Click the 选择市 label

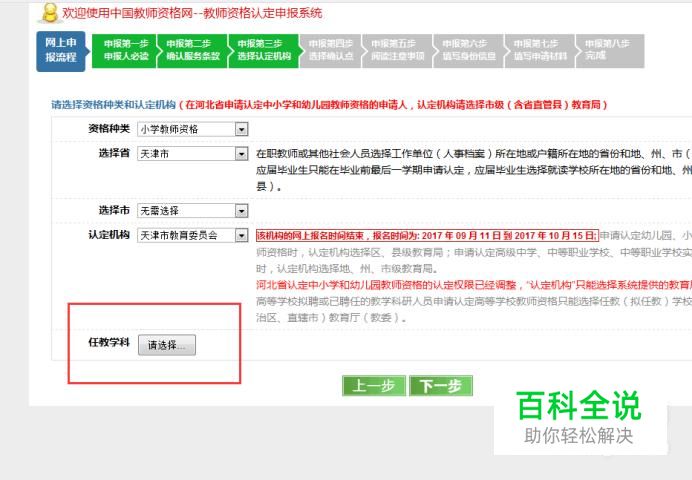pos(114,210)
